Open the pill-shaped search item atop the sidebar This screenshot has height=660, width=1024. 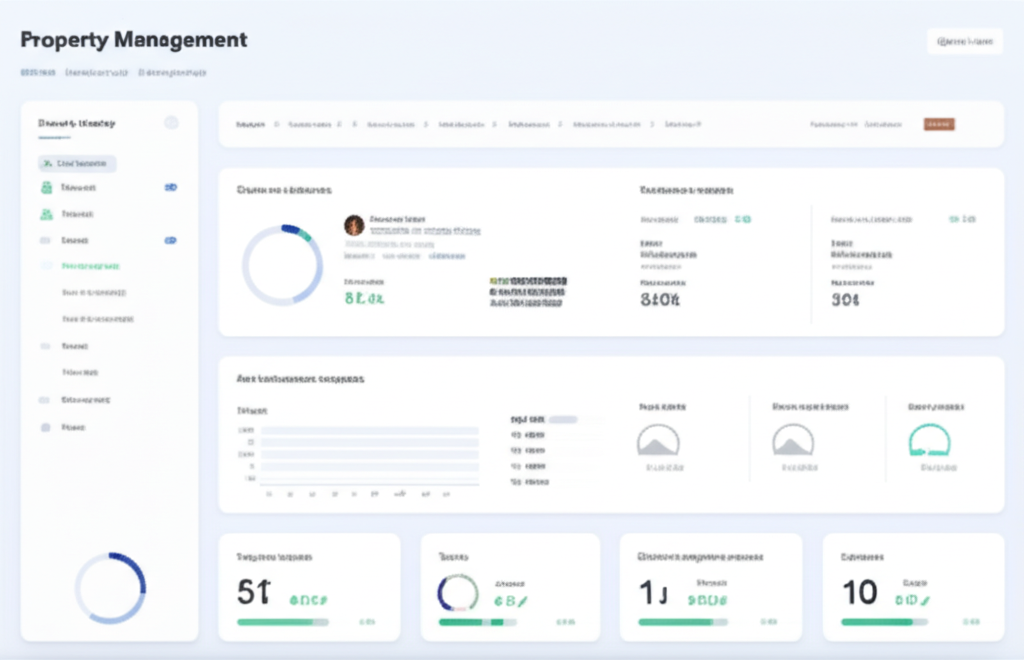coord(76,163)
